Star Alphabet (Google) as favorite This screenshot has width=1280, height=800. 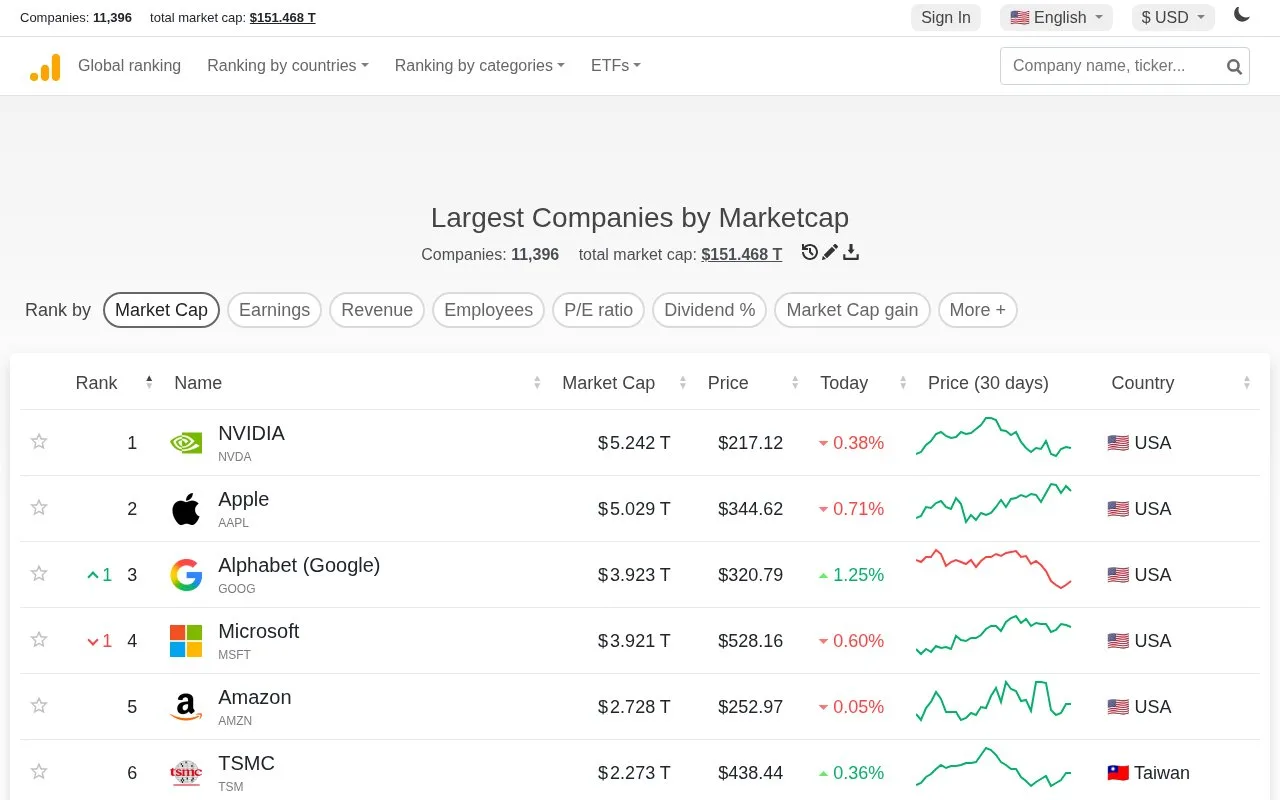pos(39,573)
